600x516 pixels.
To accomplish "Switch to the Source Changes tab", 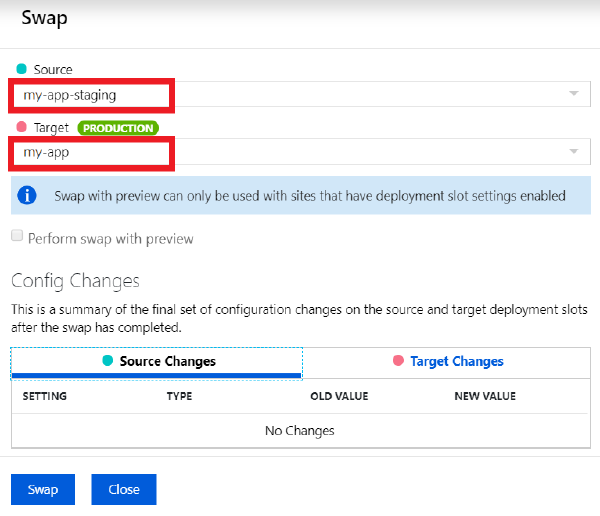I will (x=157, y=362).
